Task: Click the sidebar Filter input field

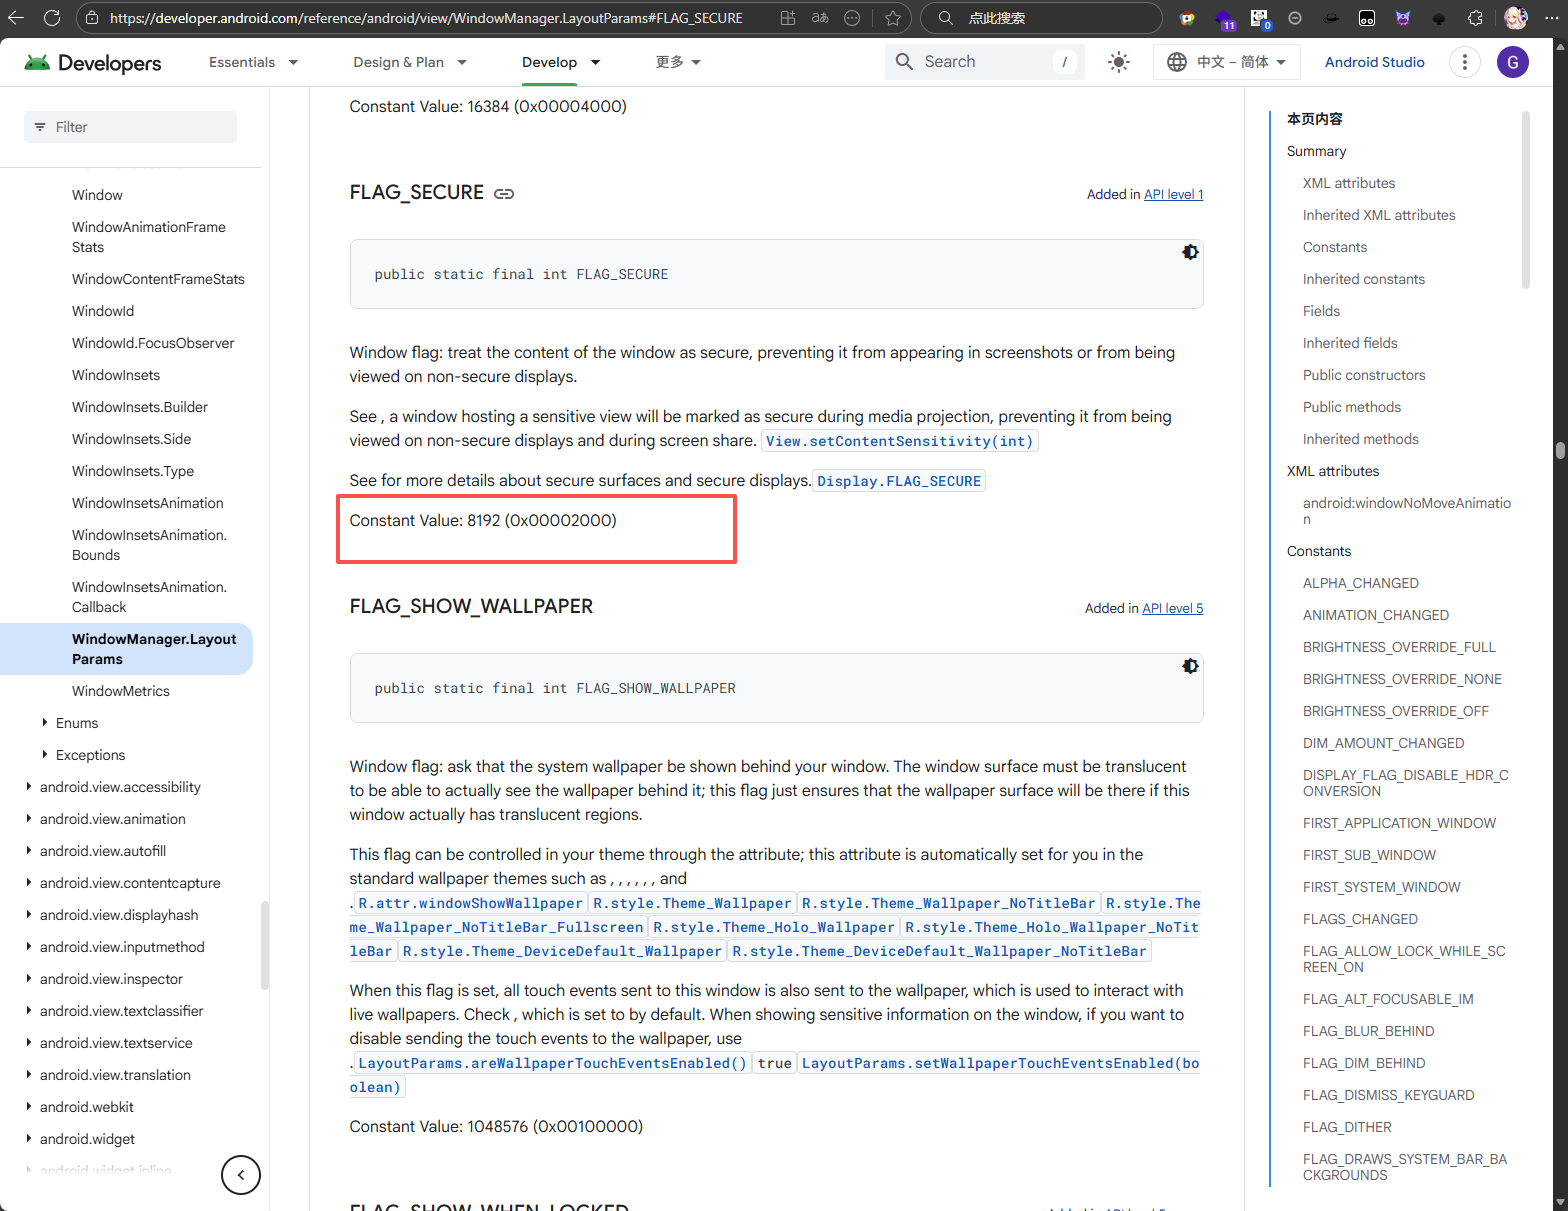Action: (130, 127)
